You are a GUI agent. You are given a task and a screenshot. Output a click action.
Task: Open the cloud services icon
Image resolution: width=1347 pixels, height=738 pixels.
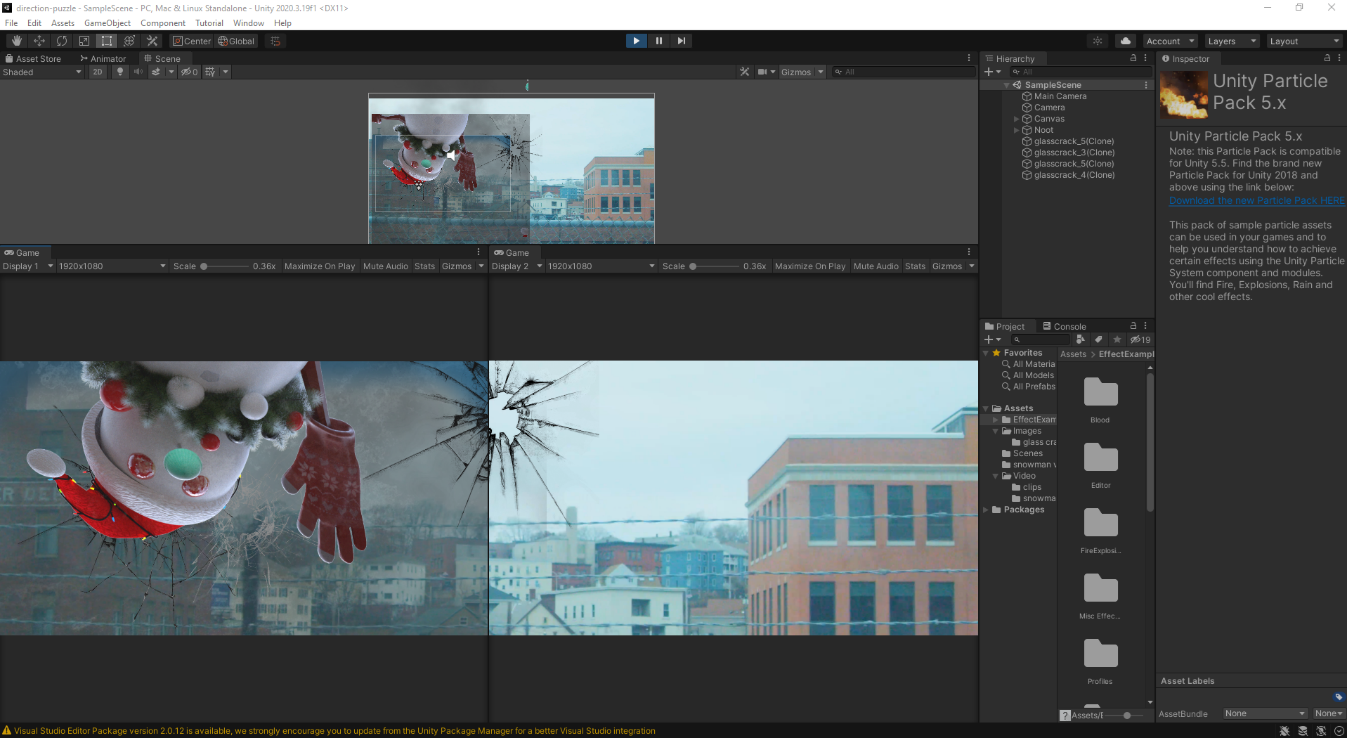pos(1126,41)
